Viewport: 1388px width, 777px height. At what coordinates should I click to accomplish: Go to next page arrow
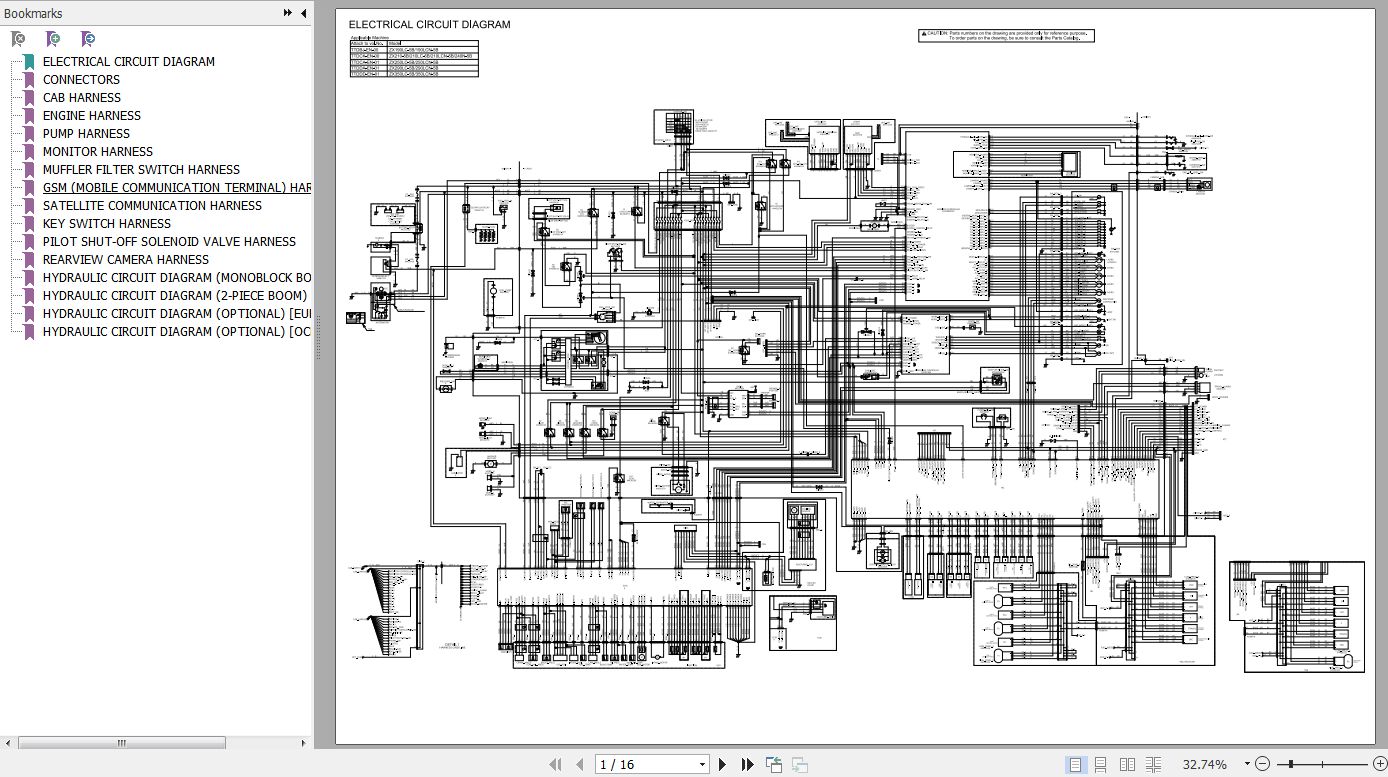pos(723,765)
